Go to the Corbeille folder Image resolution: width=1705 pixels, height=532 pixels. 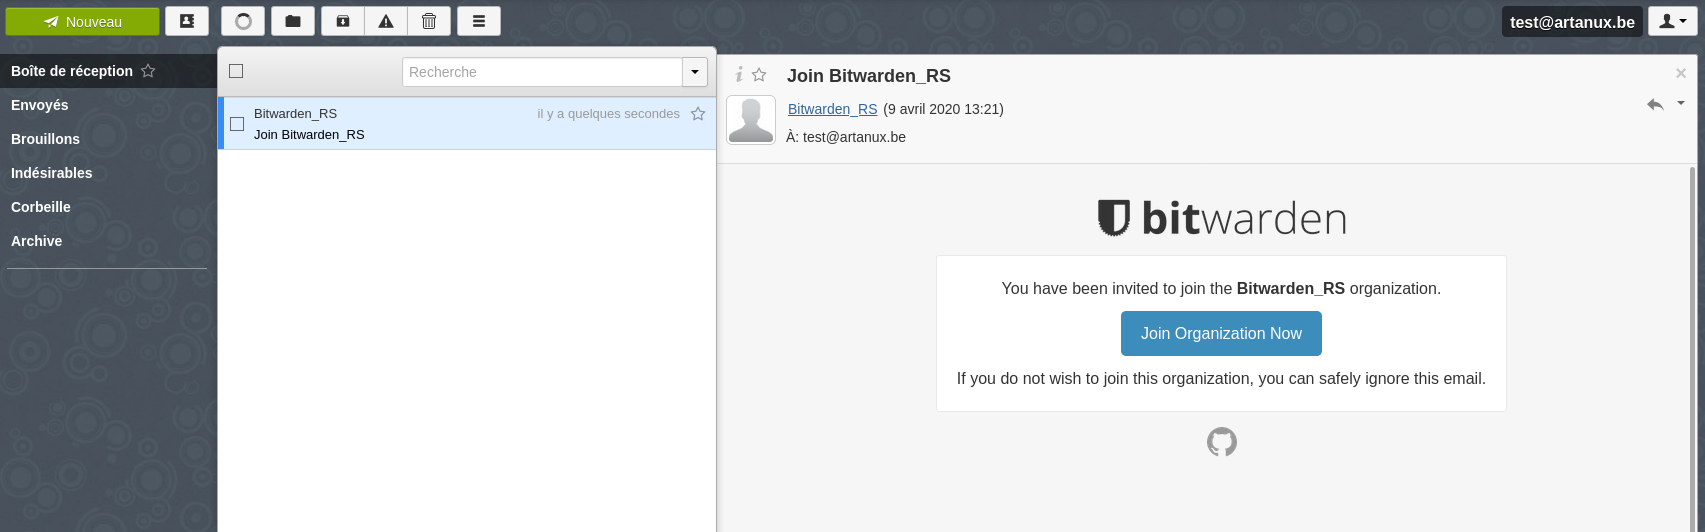41,207
